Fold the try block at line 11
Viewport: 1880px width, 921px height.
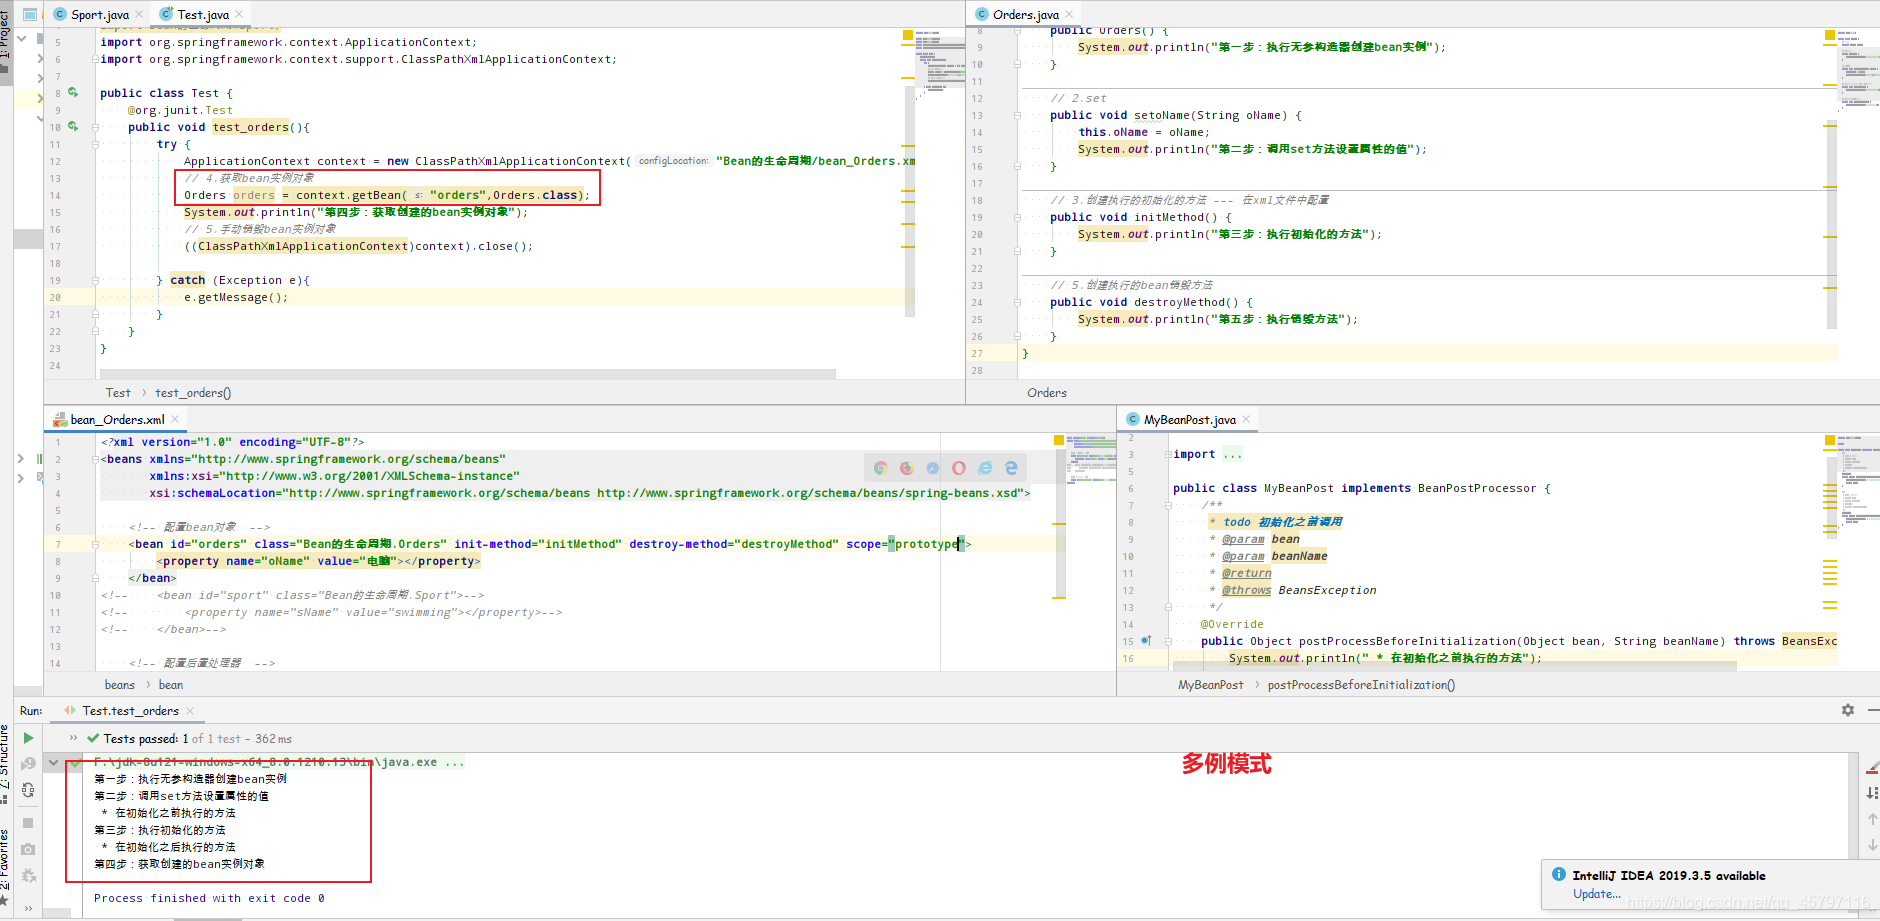point(95,144)
